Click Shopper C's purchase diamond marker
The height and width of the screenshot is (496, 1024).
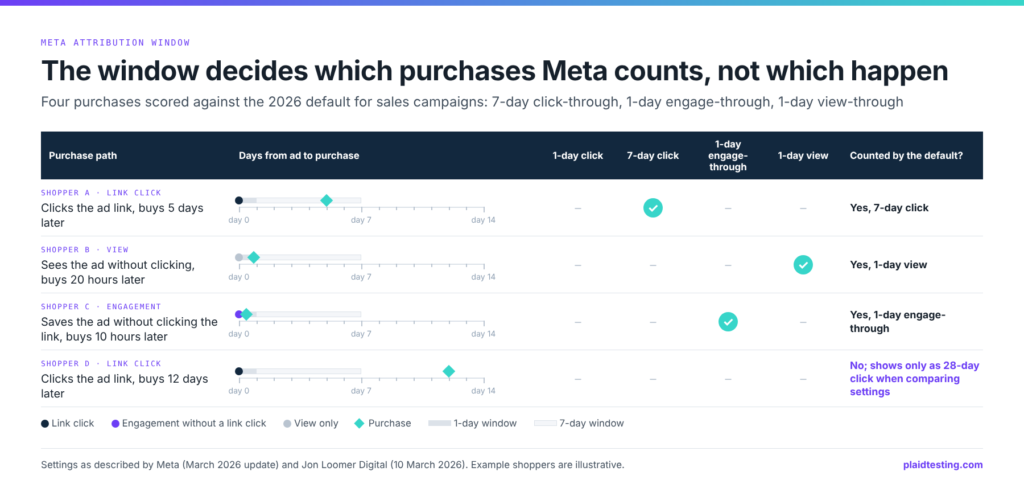246,315
